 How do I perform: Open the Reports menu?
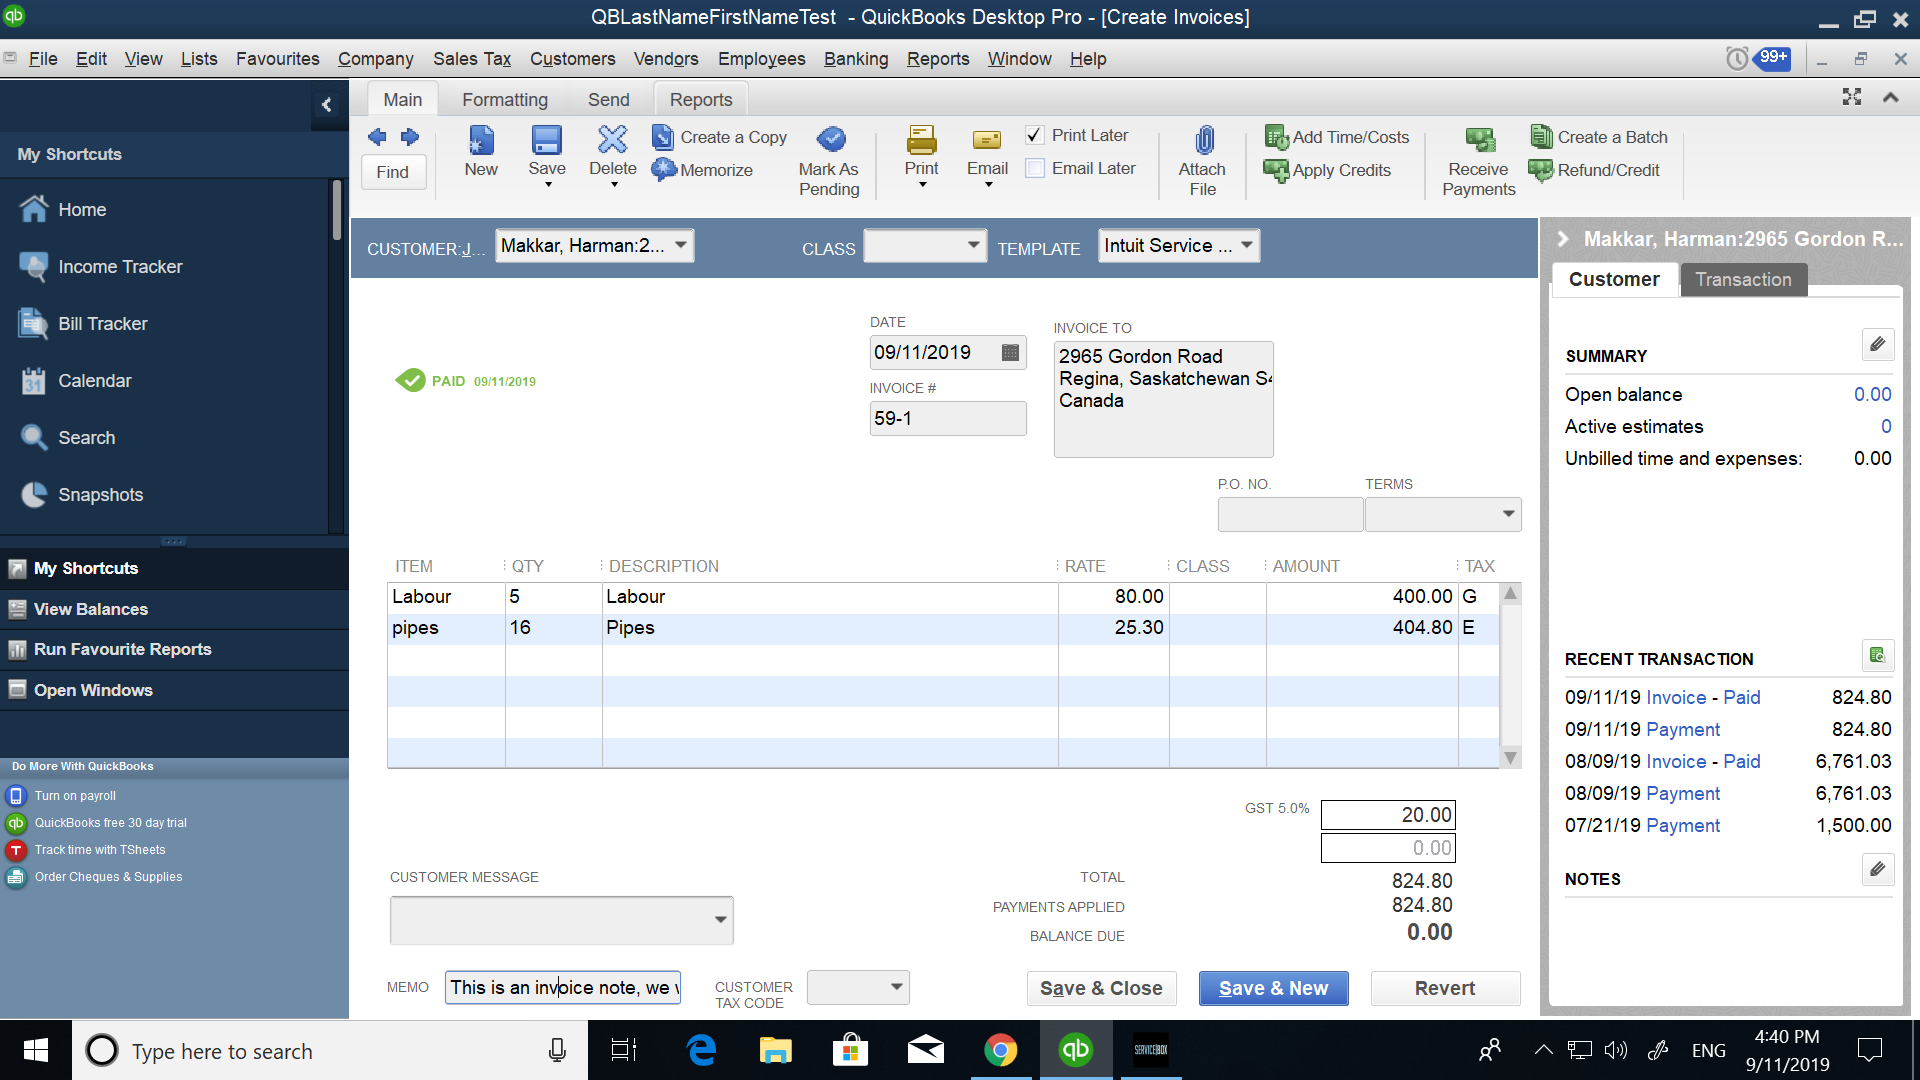pyautogui.click(x=938, y=59)
